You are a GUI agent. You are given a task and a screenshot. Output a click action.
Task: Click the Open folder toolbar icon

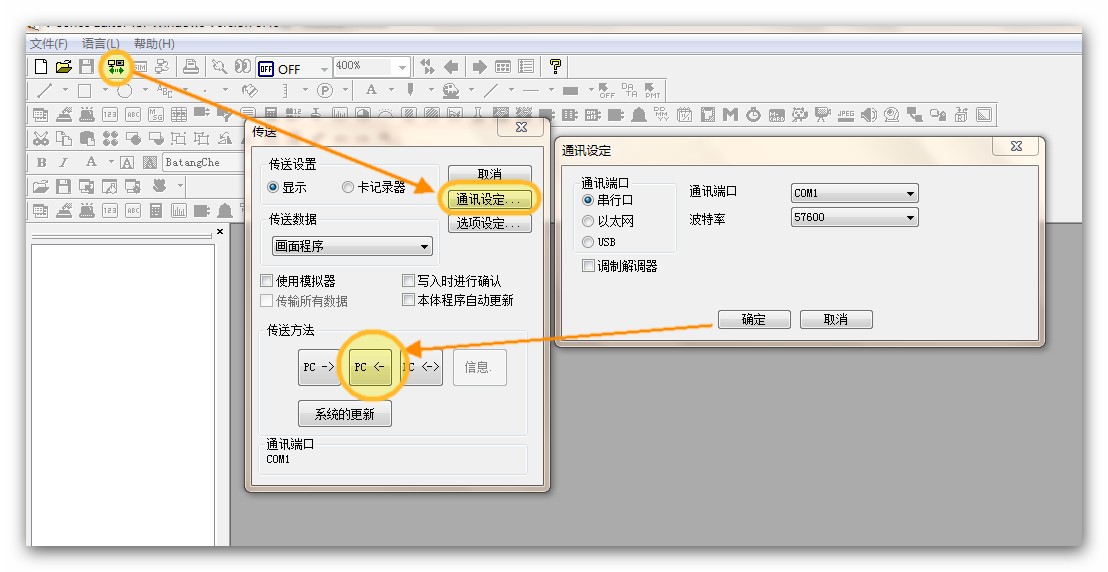tap(64, 67)
